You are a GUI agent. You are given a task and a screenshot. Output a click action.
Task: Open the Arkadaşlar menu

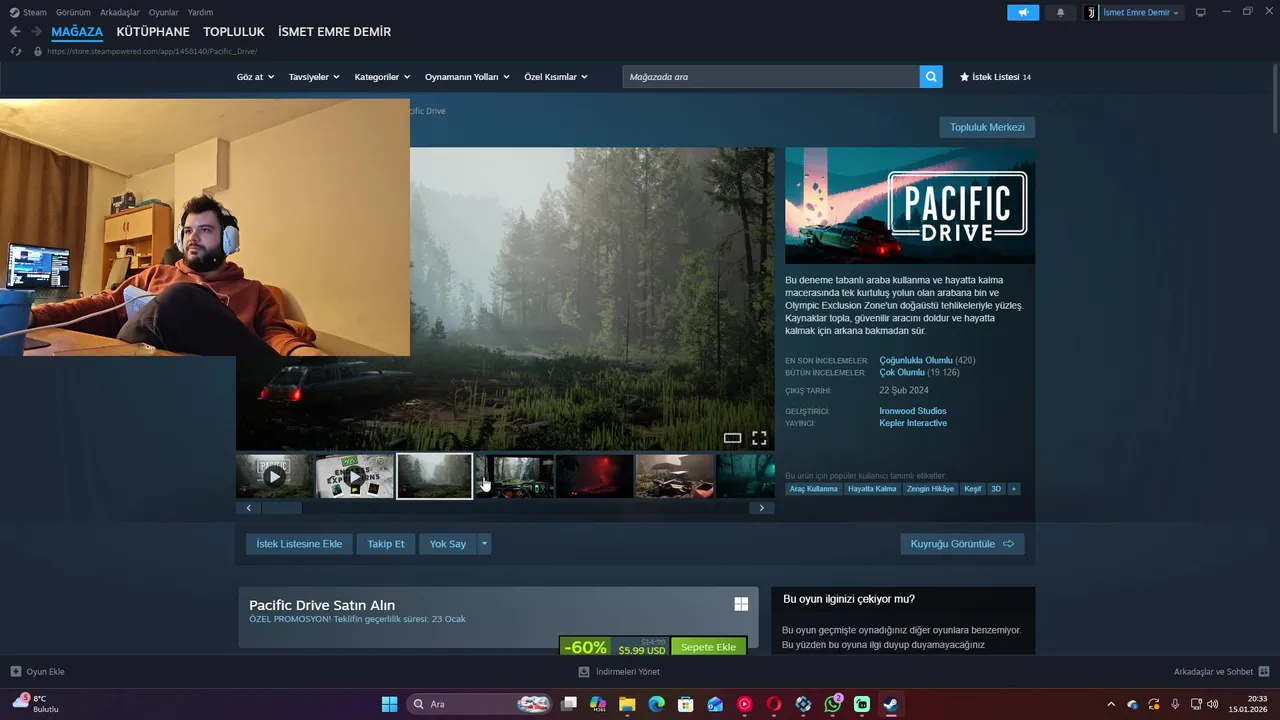coord(120,12)
